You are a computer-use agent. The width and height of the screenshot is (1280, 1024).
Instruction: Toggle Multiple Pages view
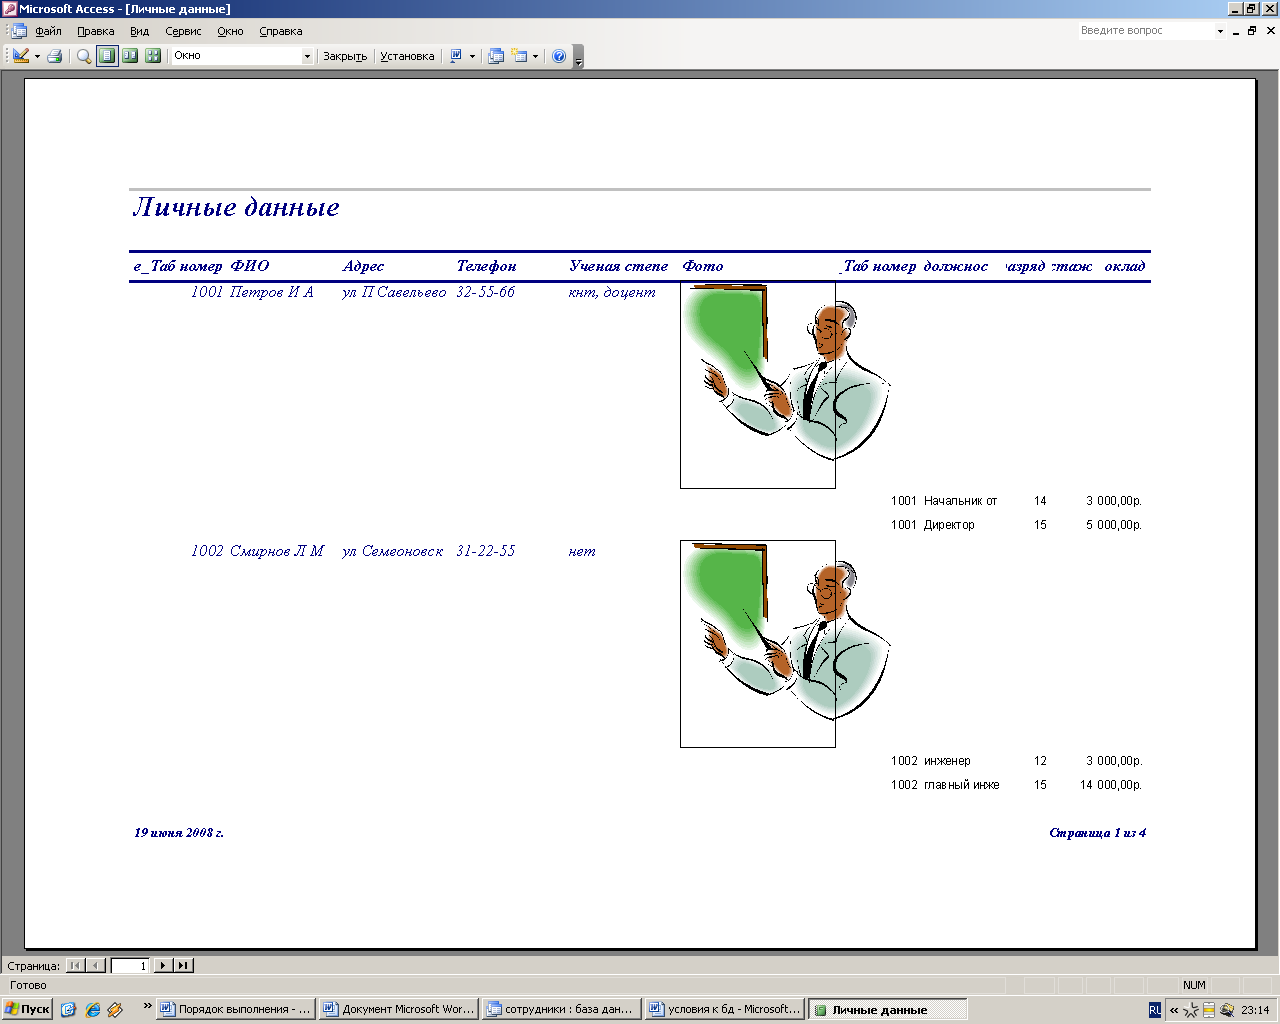tap(153, 56)
